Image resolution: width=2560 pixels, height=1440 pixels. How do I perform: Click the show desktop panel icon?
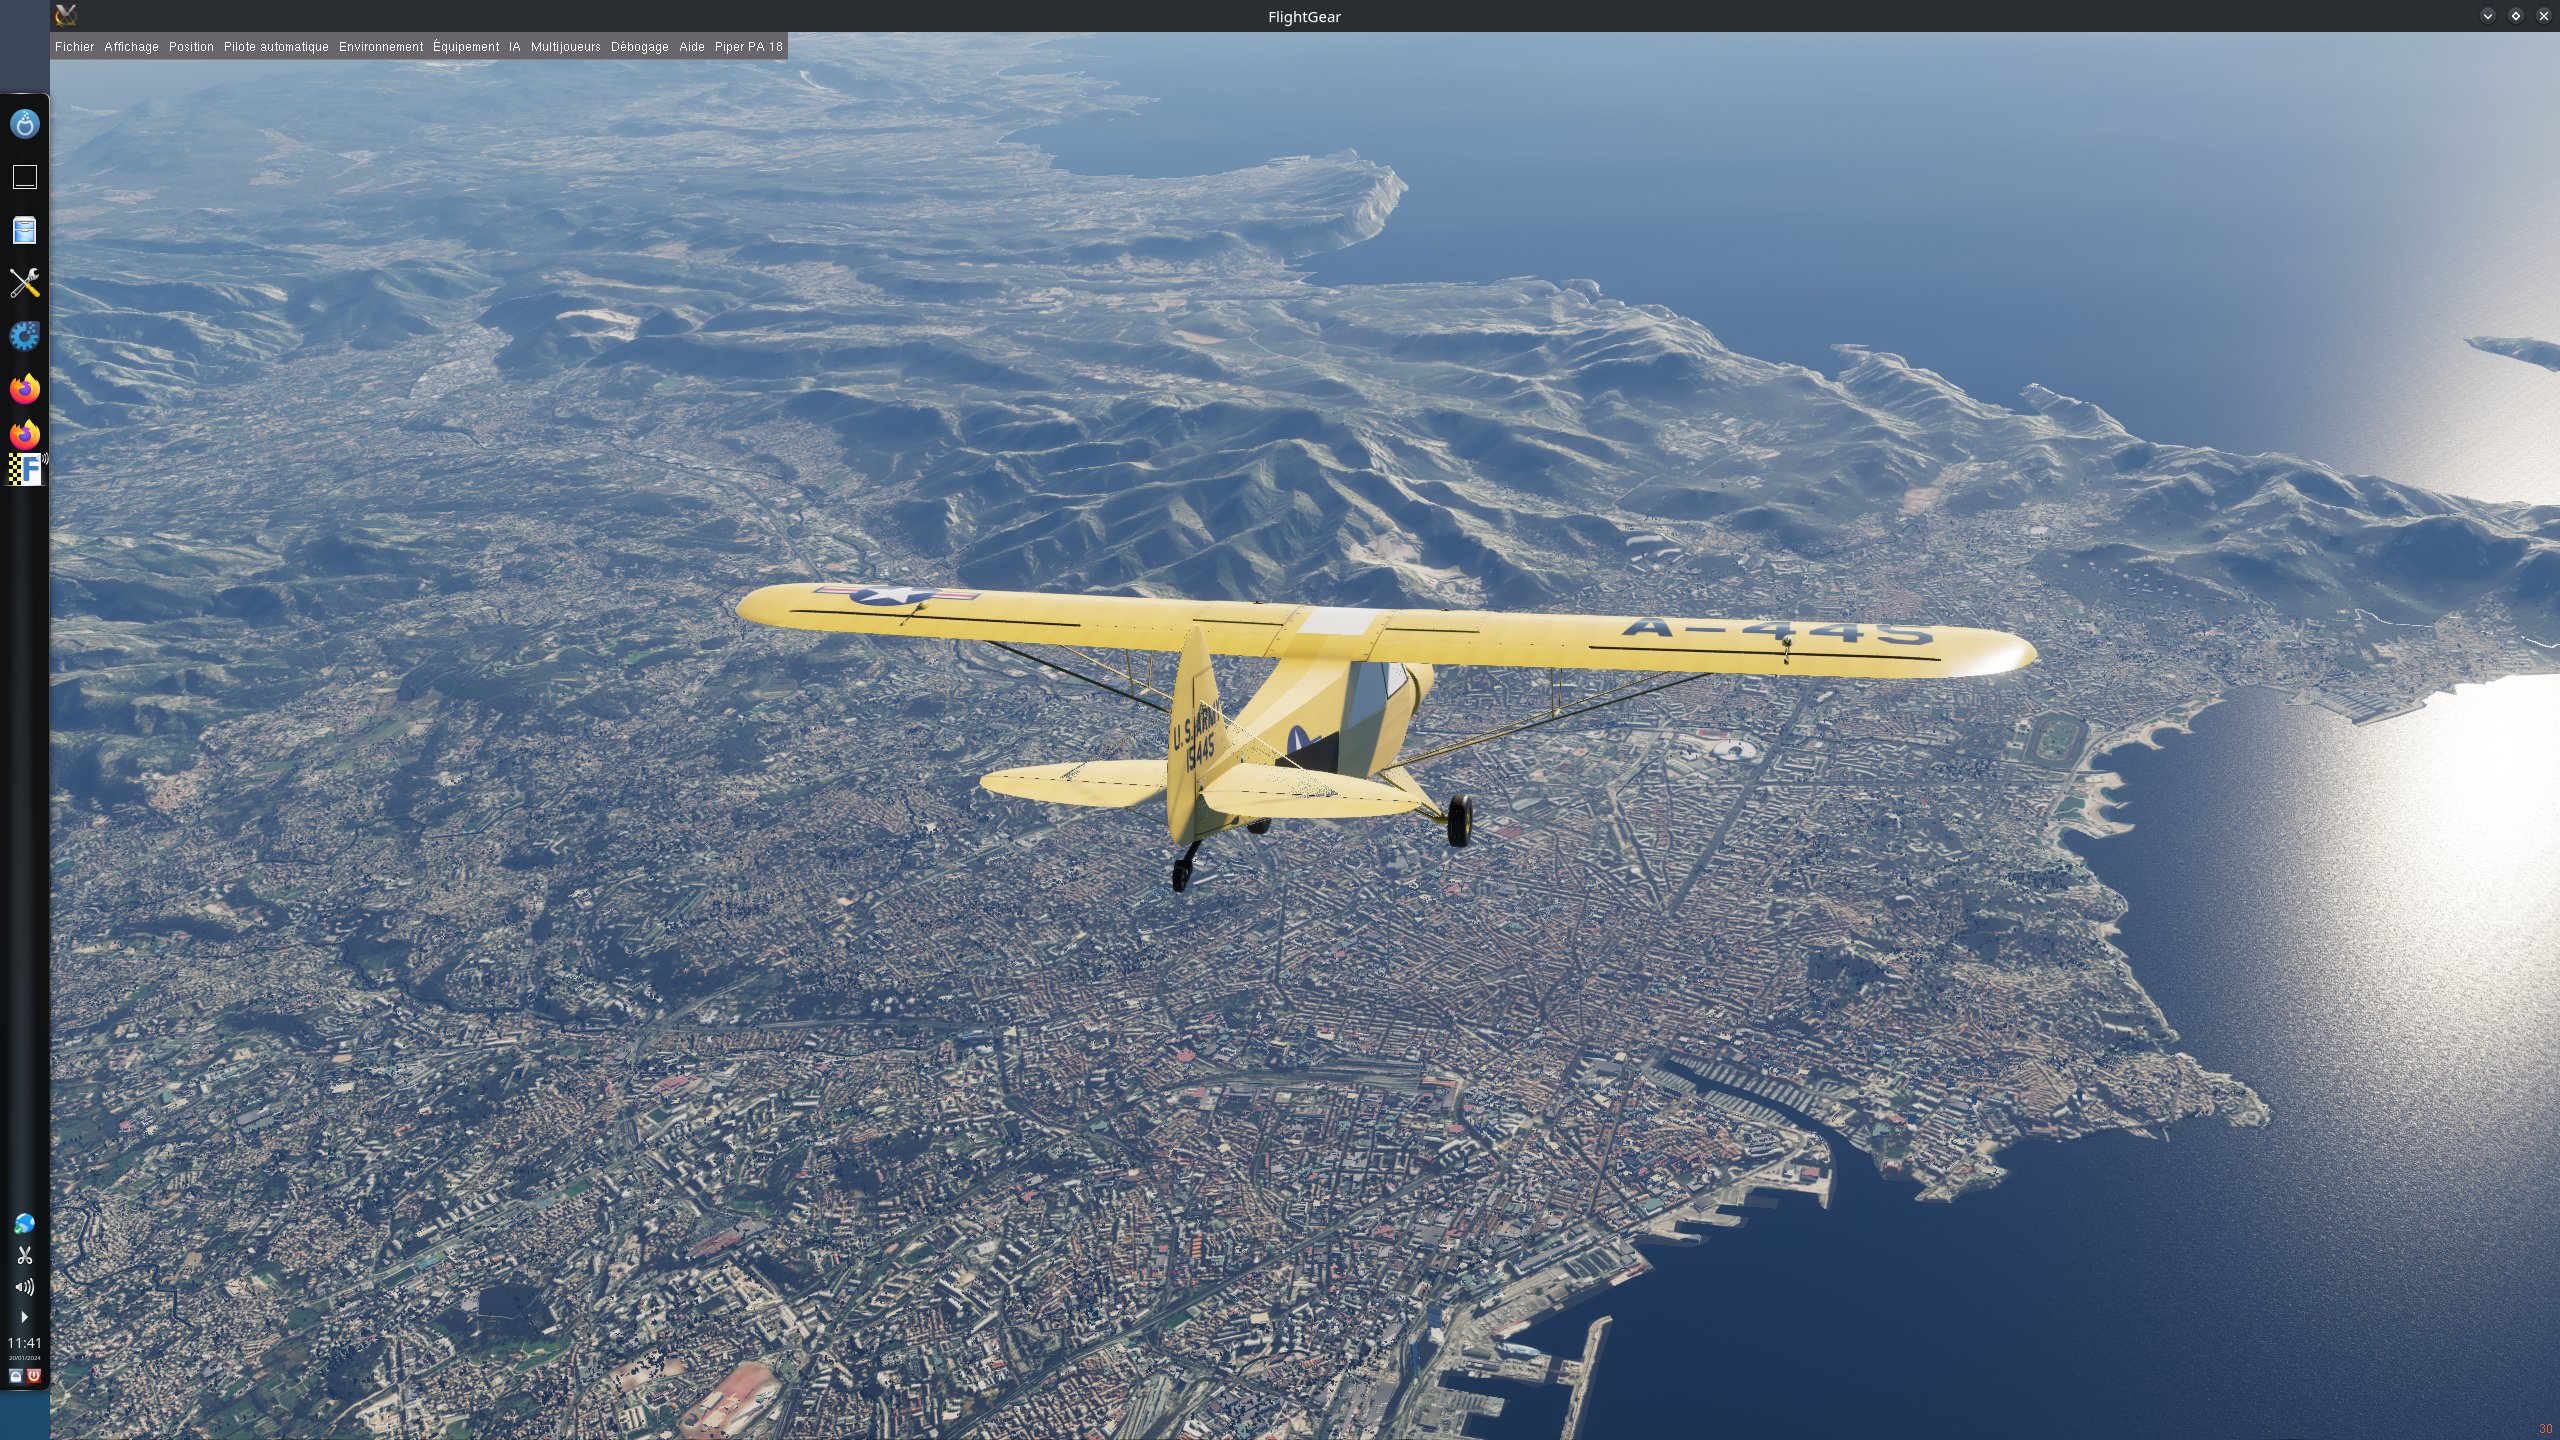24,177
